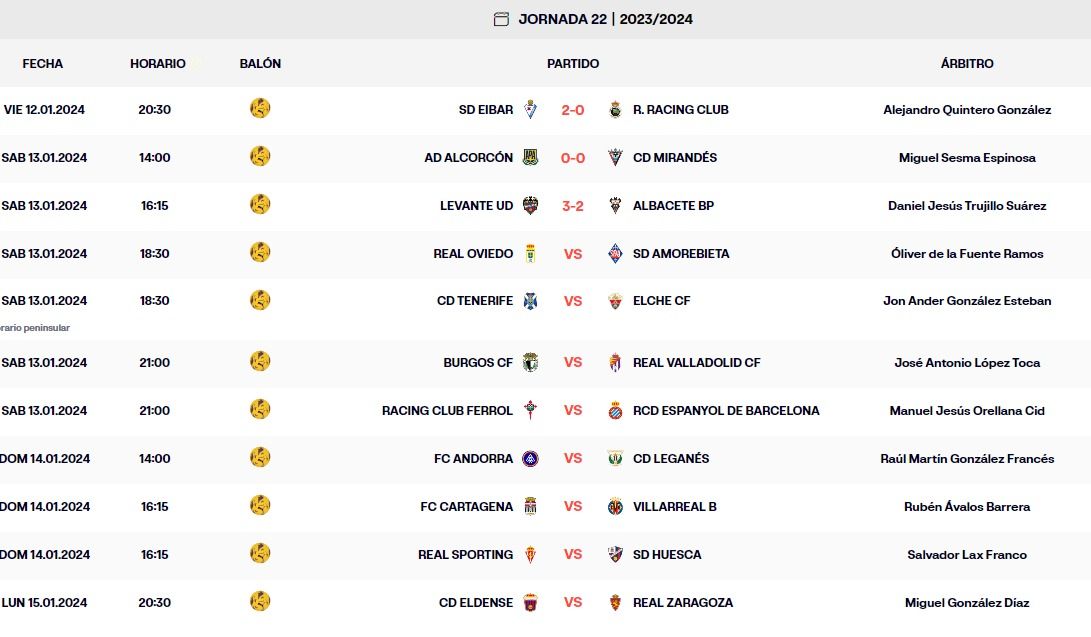
Task: Click the FC Andorra crest
Action: (531, 459)
